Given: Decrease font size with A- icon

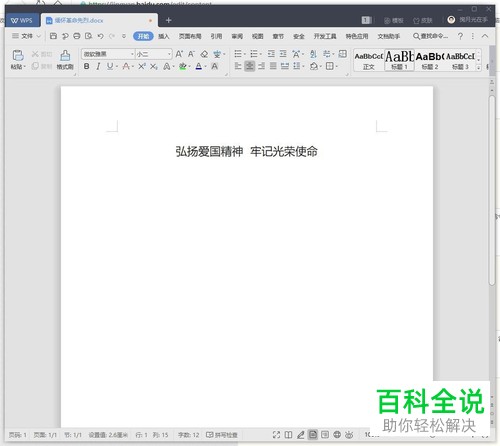Looking at the screenshot, I should click(x=191, y=54).
